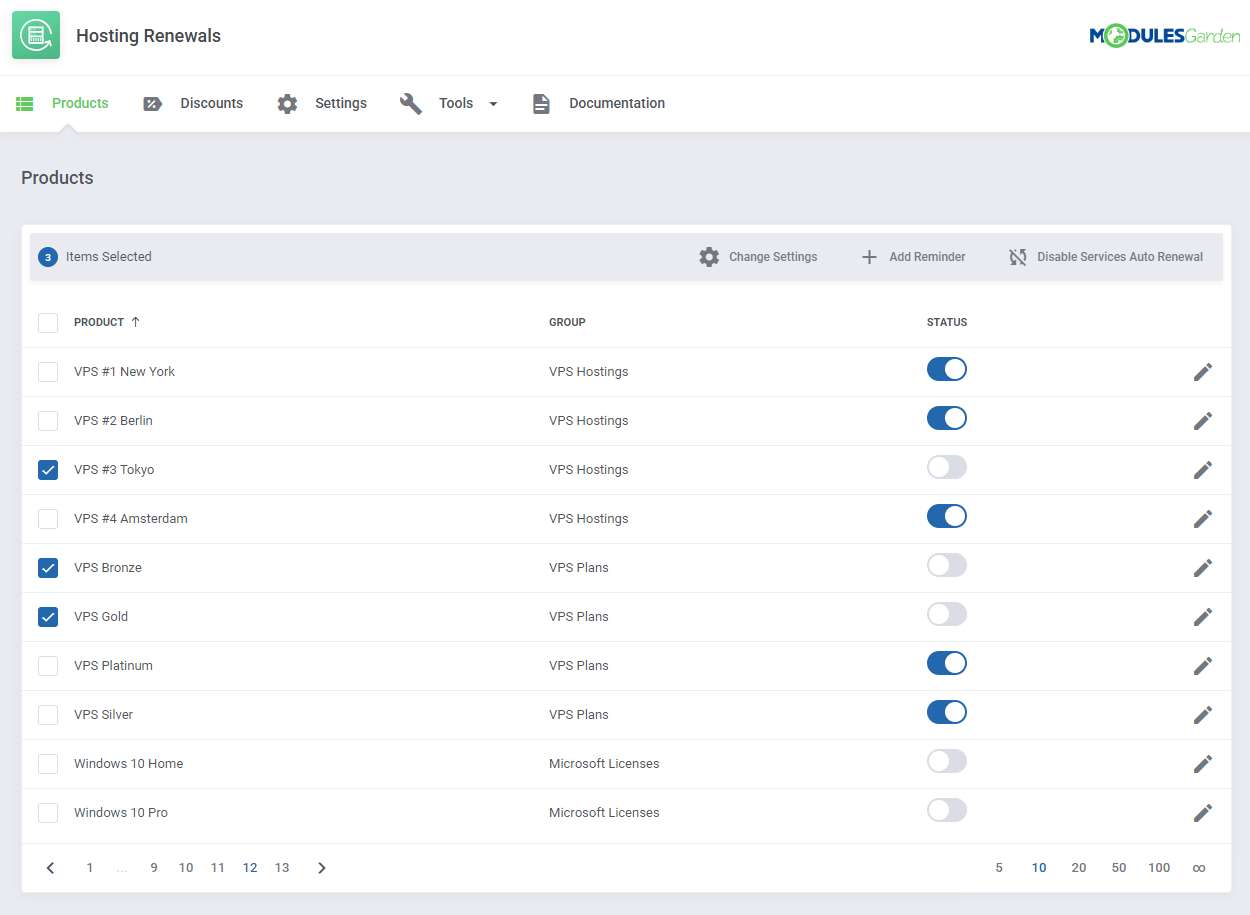Uncheck the VPS Bronze selection checkbox
Image resolution: width=1250 pixels, height=915 pixels.
[x=47, y=567]
